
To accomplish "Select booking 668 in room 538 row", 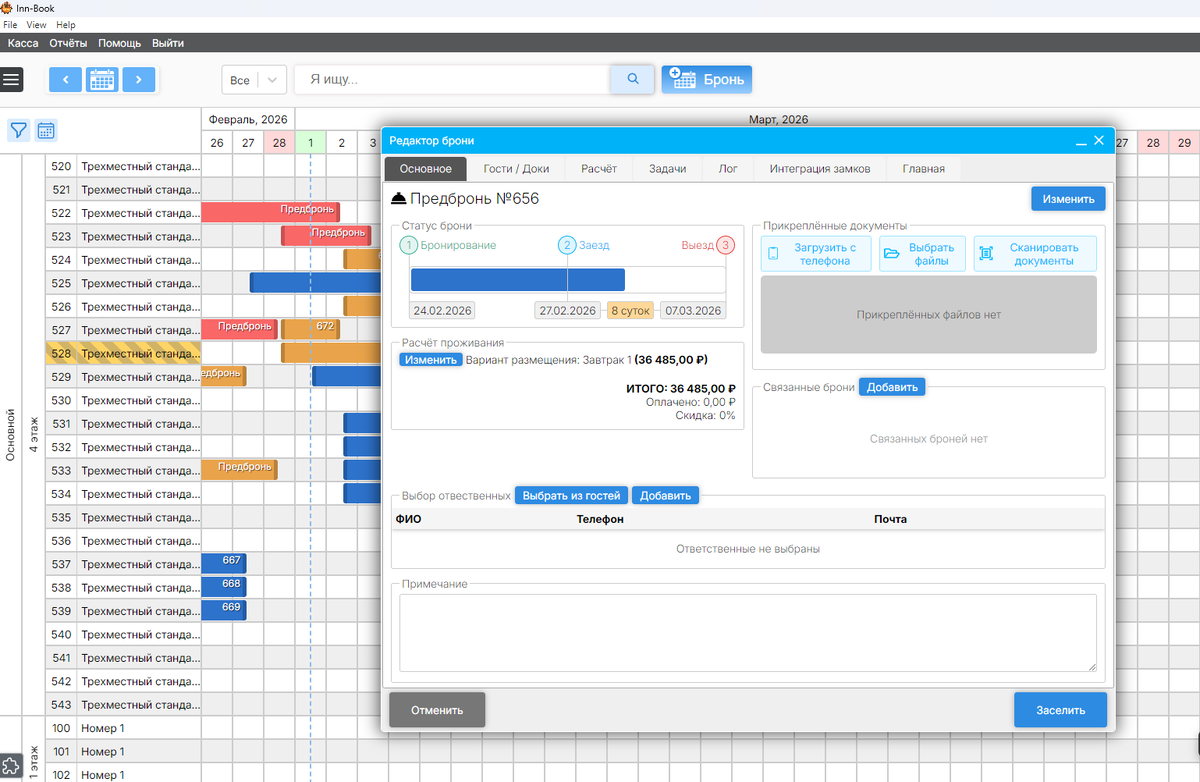I will pos(225,588).
